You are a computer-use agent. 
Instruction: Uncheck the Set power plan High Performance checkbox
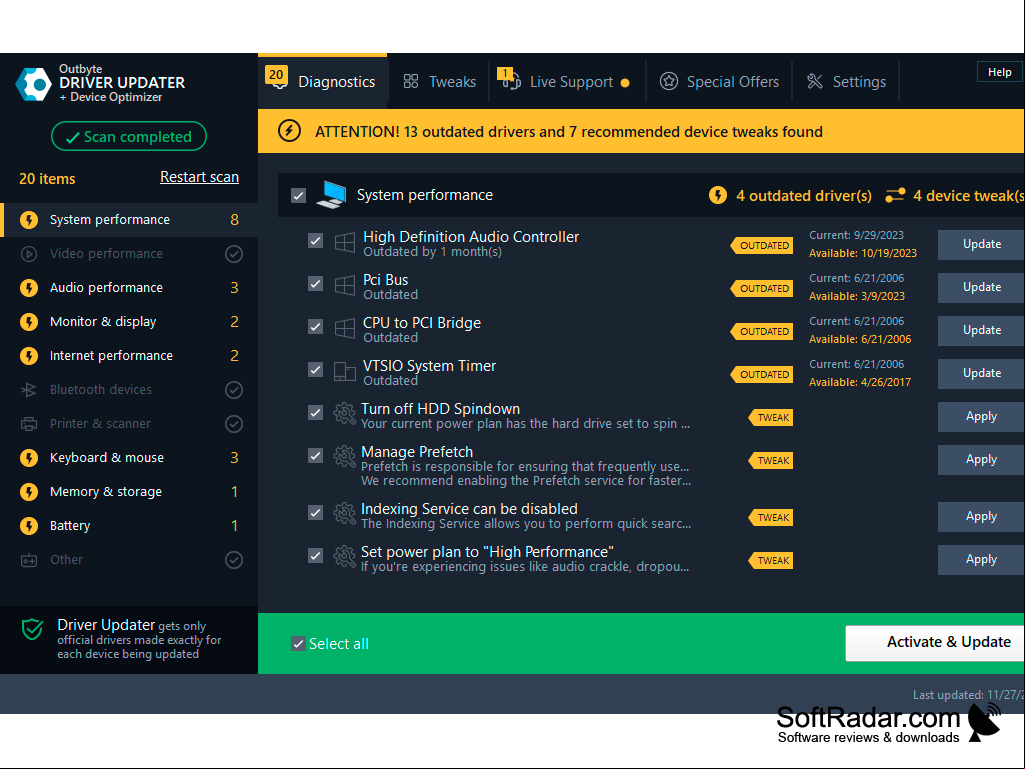tap(315, 556)
